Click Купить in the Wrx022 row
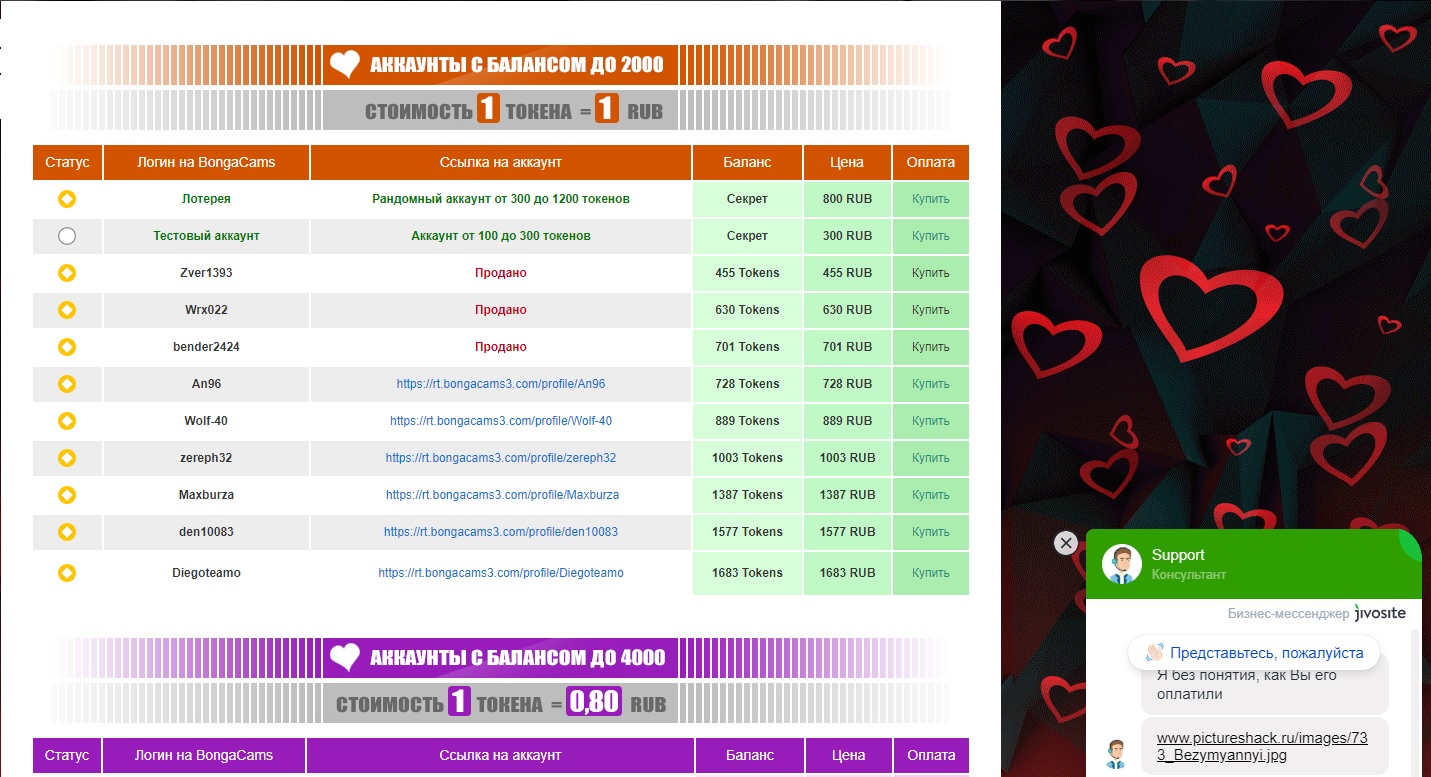The width and height of the screenshot is (1431, 777). click(930, 310)
